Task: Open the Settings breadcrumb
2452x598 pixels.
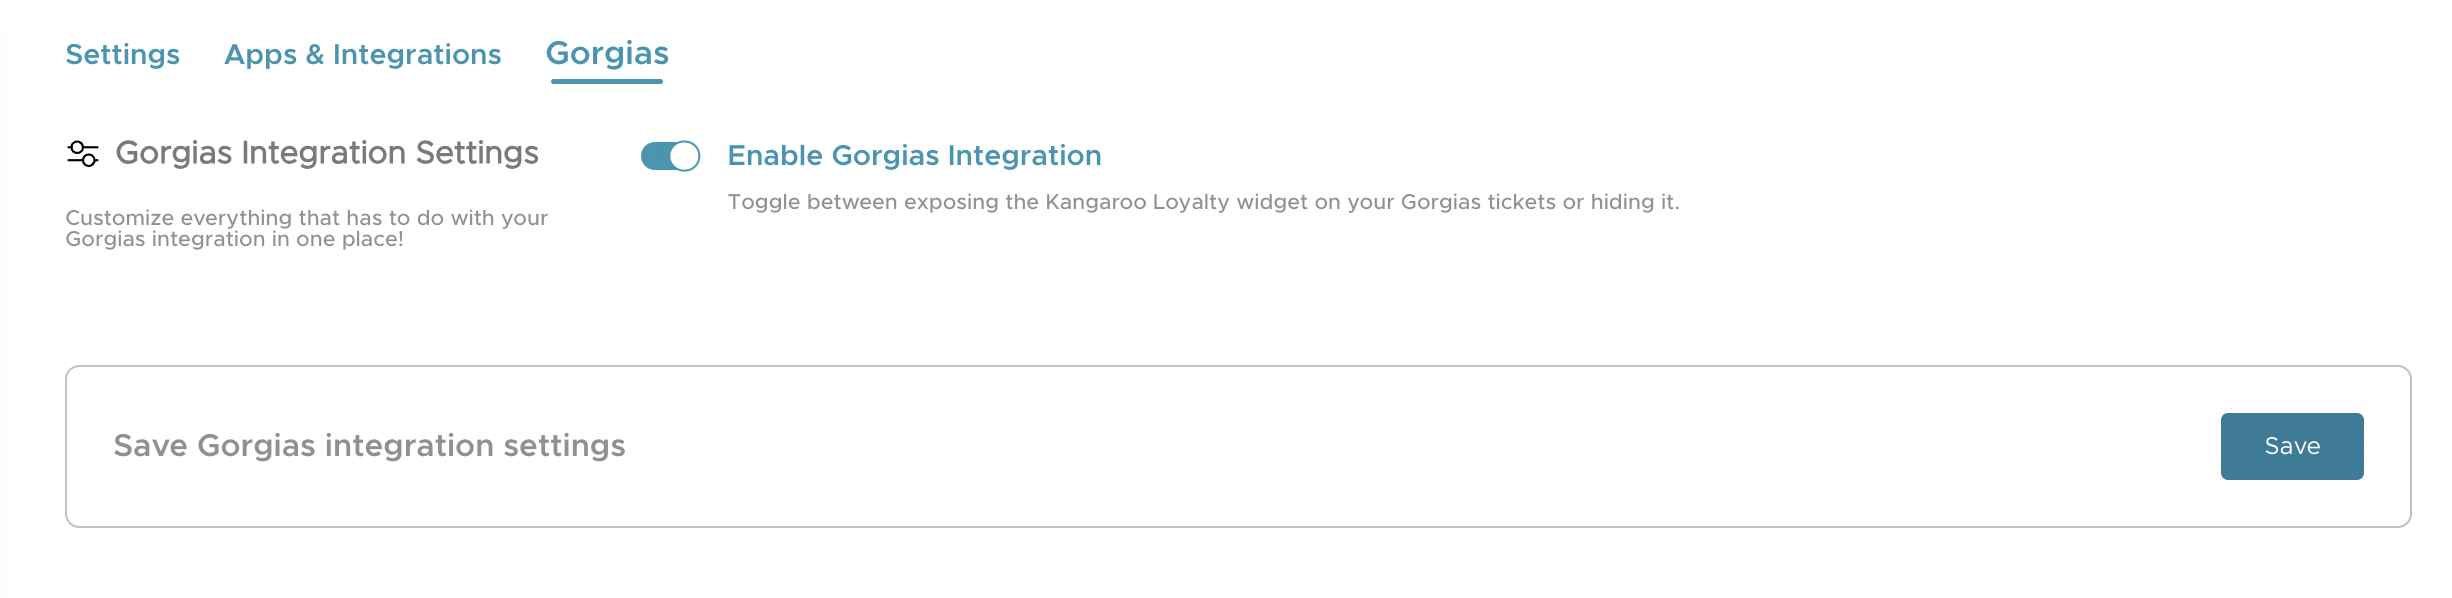Action: point(123,54)
